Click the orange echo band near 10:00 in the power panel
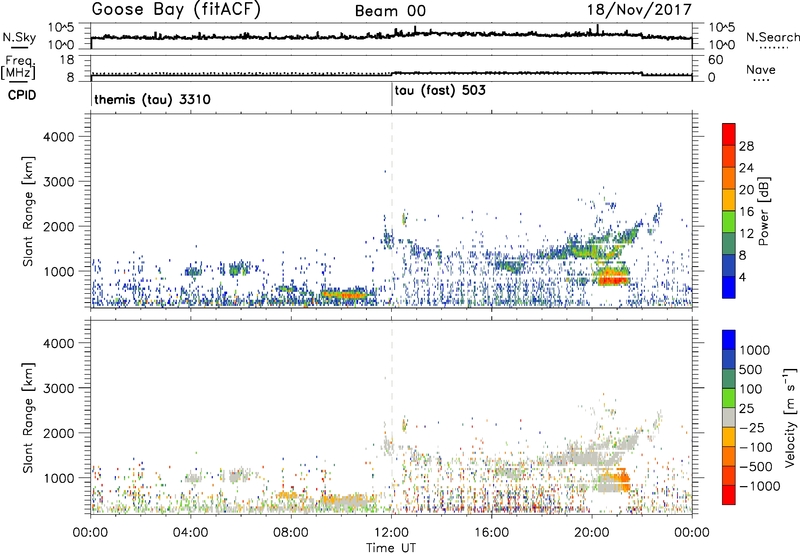The height and width of the screenshot is (554, 800). [343, 294]
